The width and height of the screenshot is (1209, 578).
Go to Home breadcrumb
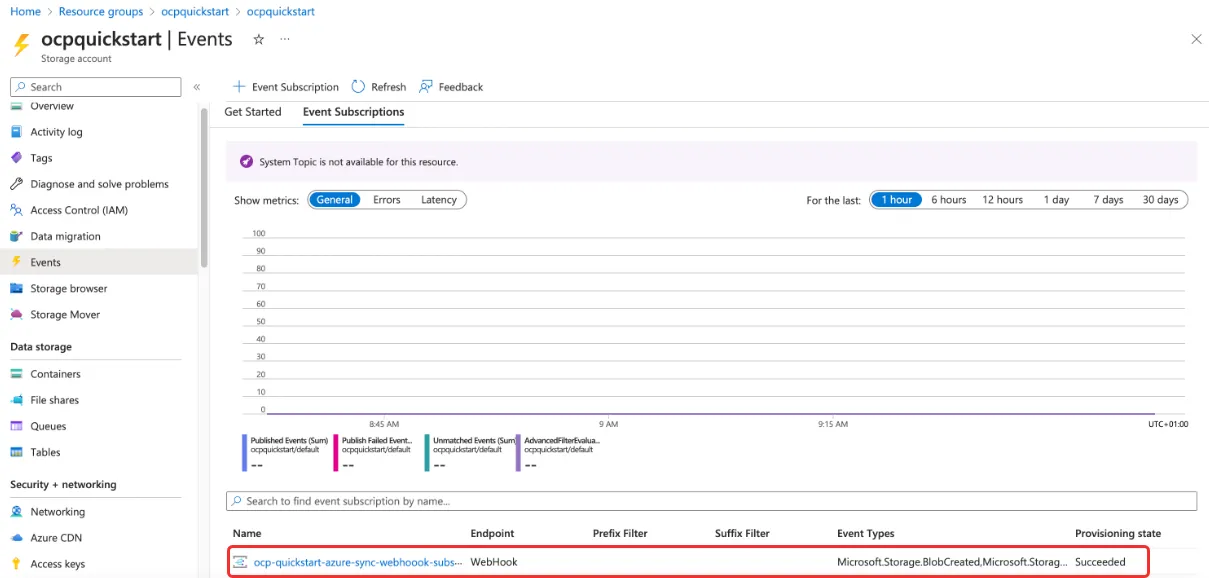pos(25,12)
